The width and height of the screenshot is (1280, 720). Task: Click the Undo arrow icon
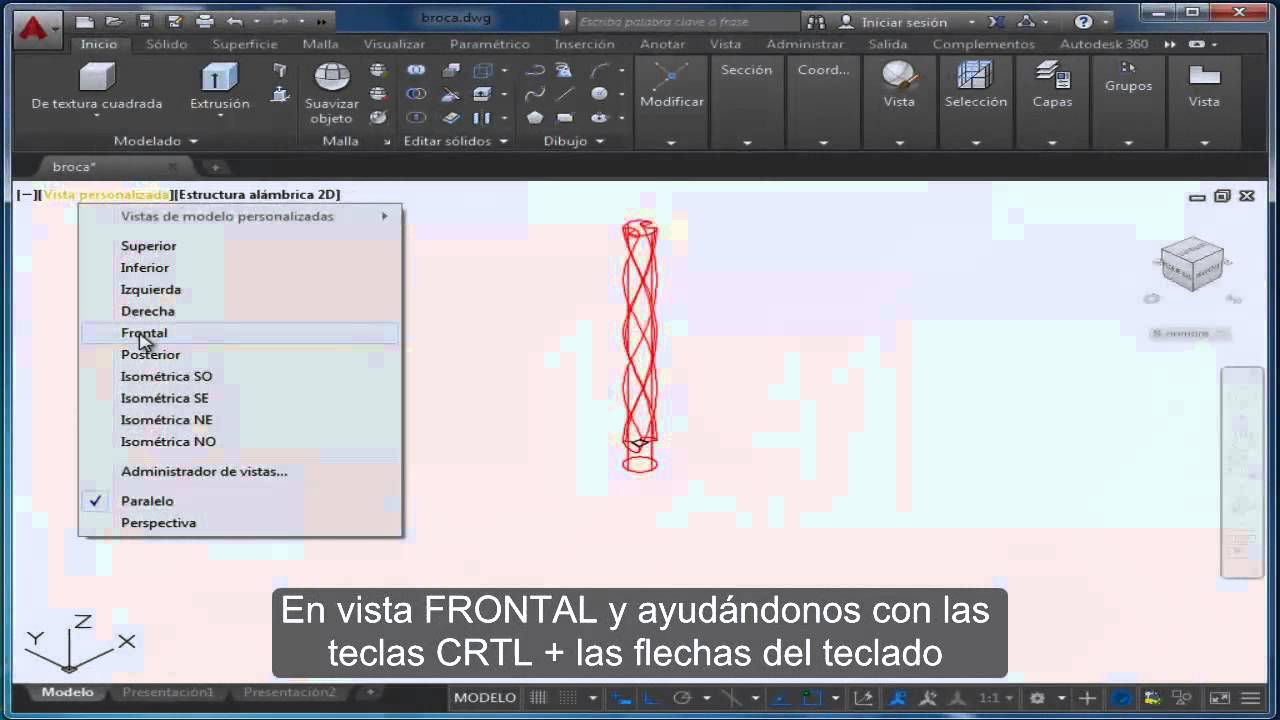234,21
